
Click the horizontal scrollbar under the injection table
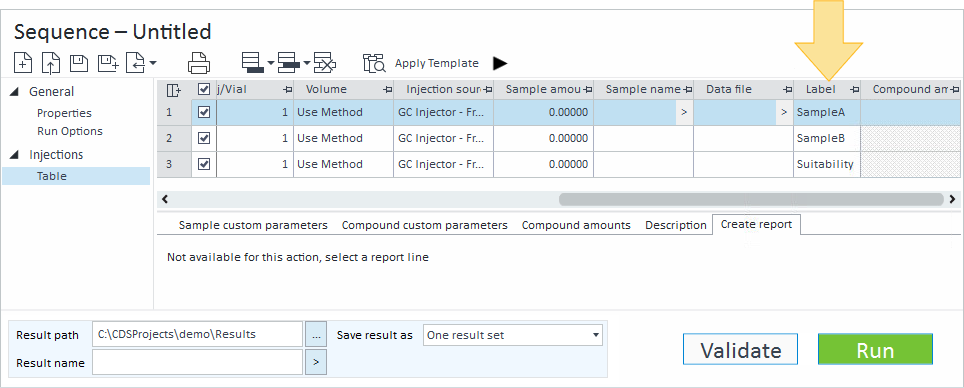click(751, 199)
